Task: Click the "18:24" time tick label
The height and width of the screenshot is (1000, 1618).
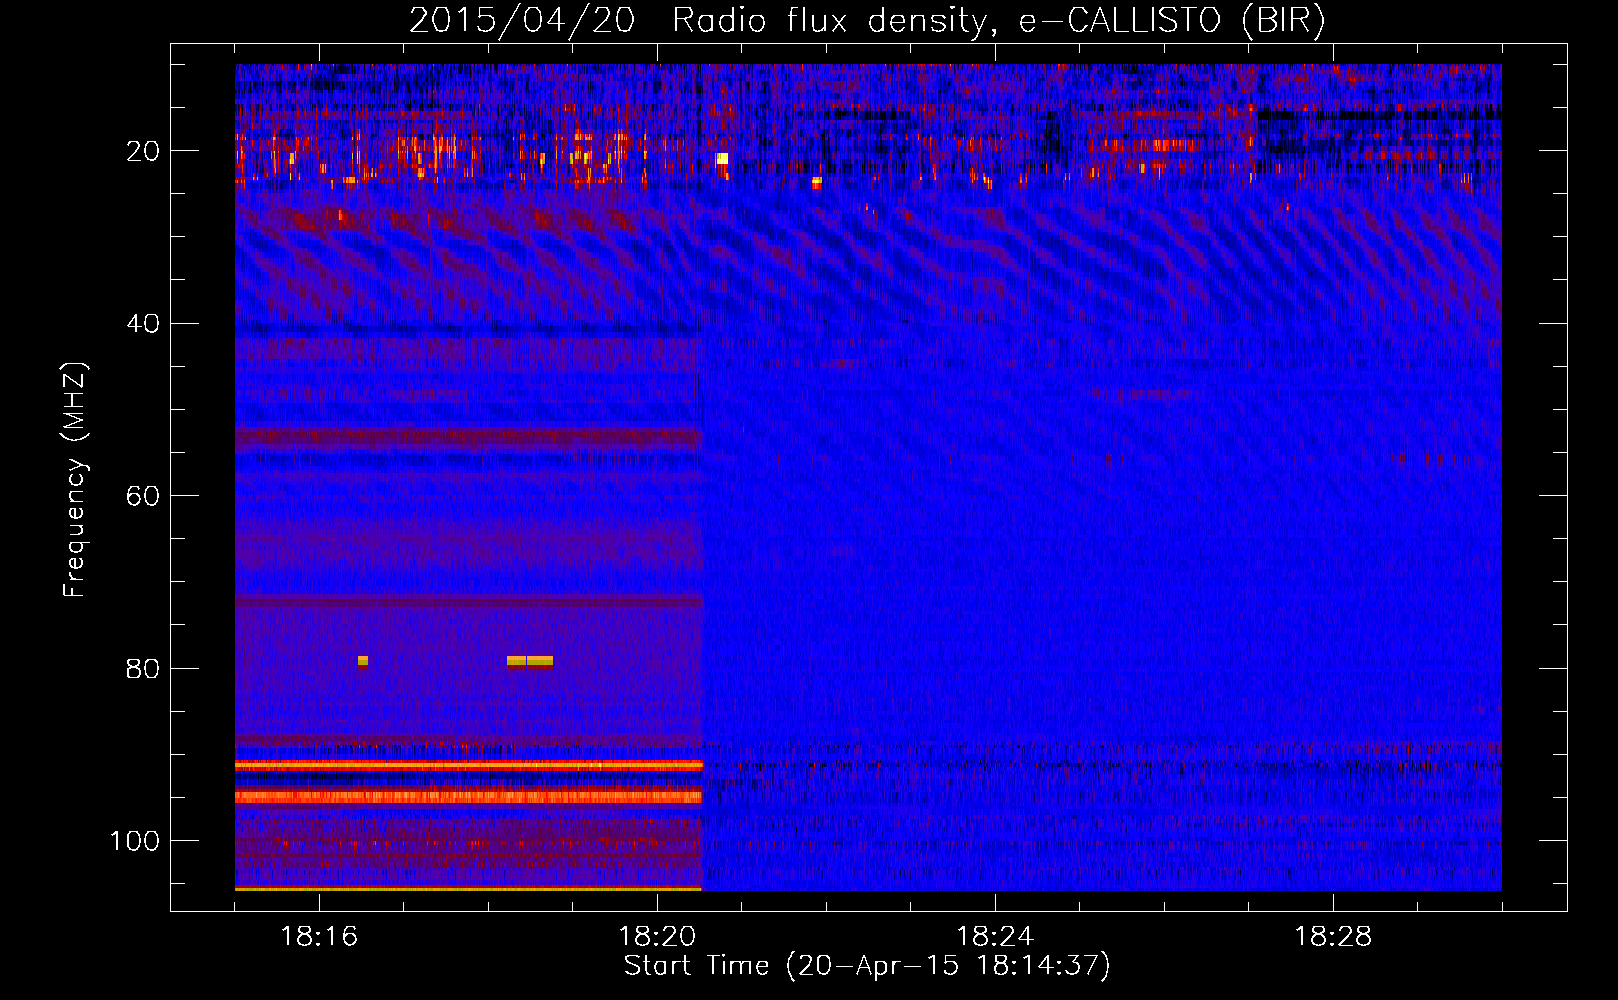Action: 995,937
